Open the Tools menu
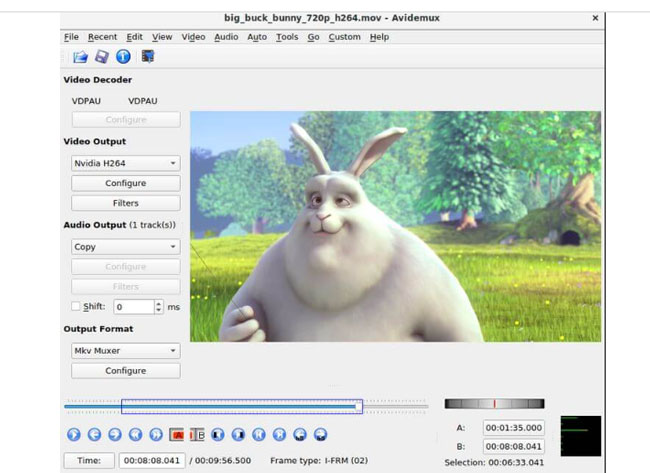650x473 pixels. 287,37
